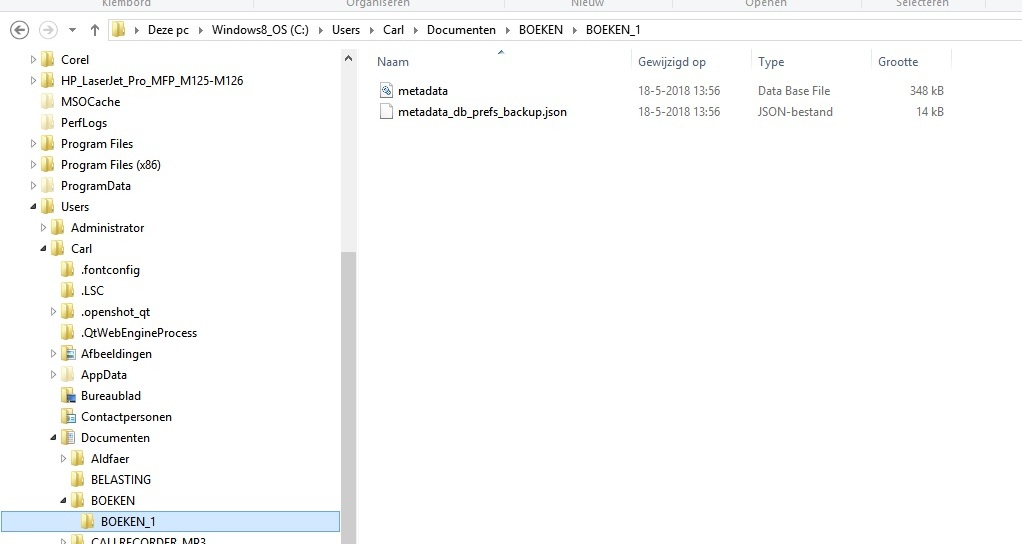Collapse the BOEKEN tree node

point(64,500)
